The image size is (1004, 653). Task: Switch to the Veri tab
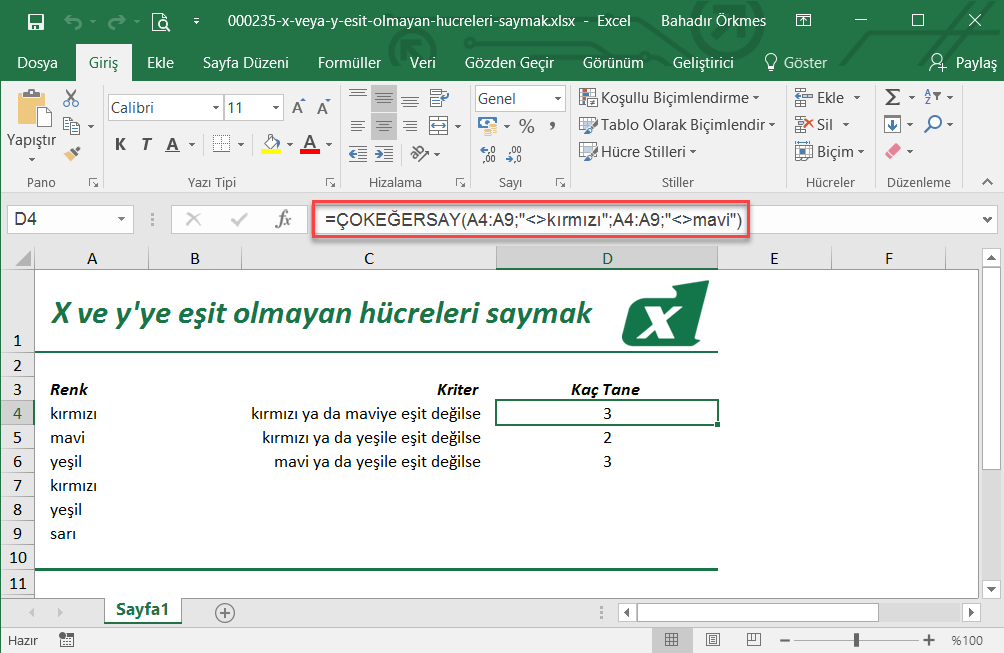tap(423, 63)
